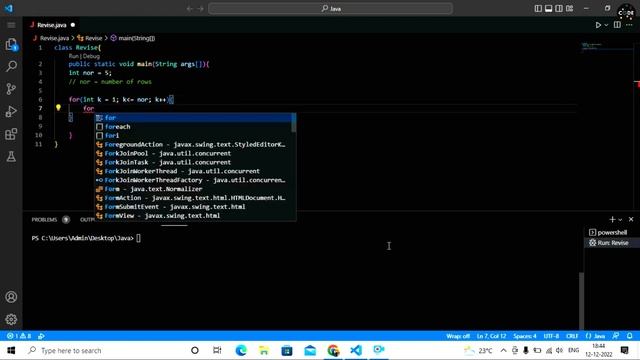Open File Explorer from taskbar
Screen dimensions: 640x360
pyautogui.click(x=264, y=350)
